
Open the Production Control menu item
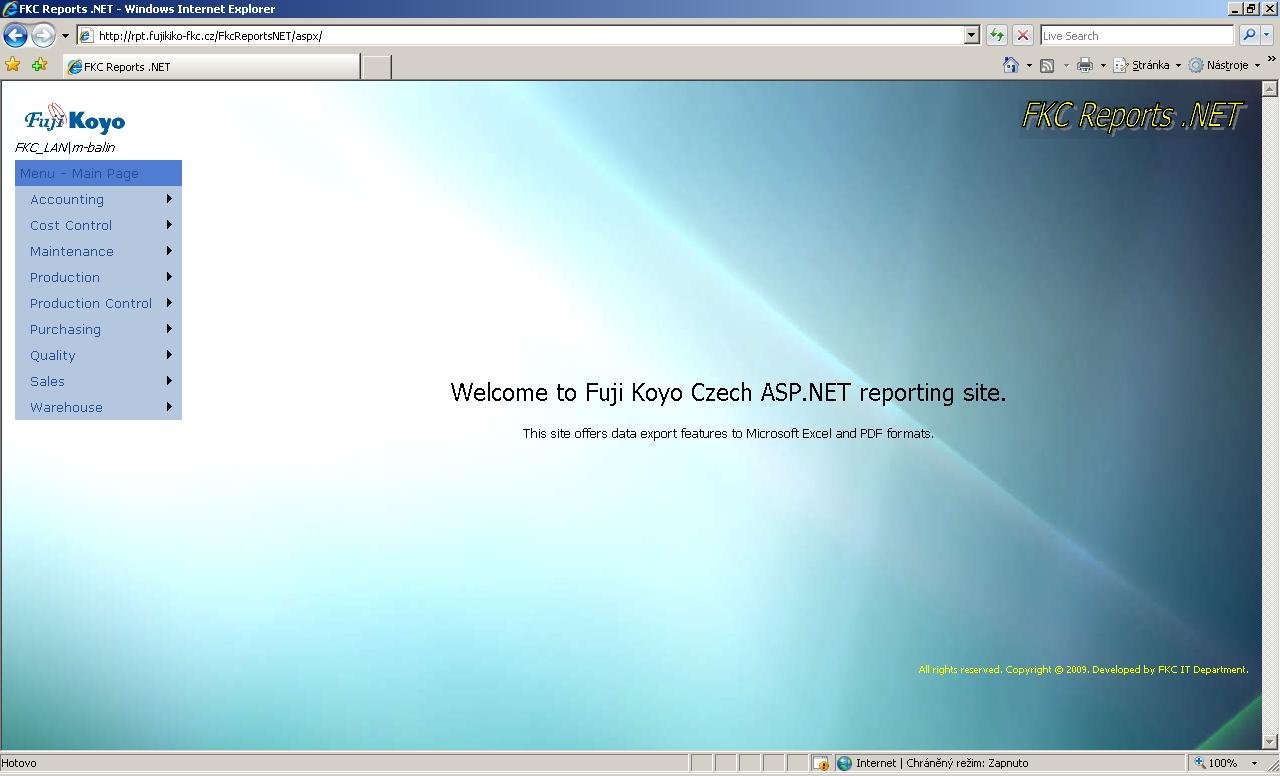tap(98, 303)
